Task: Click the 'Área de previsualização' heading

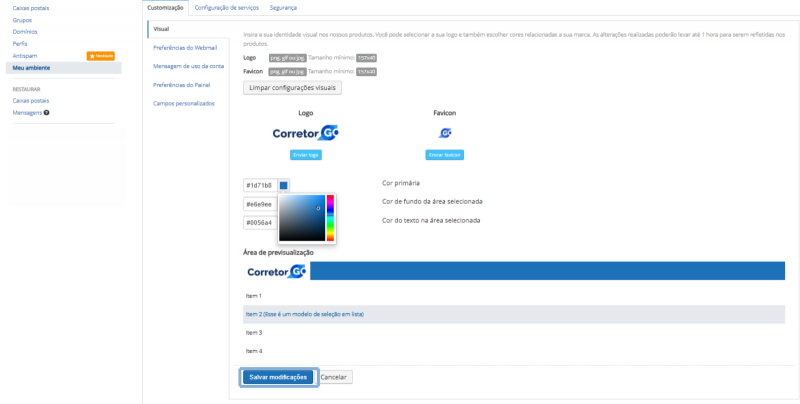Action: click(x=279, y=252)
